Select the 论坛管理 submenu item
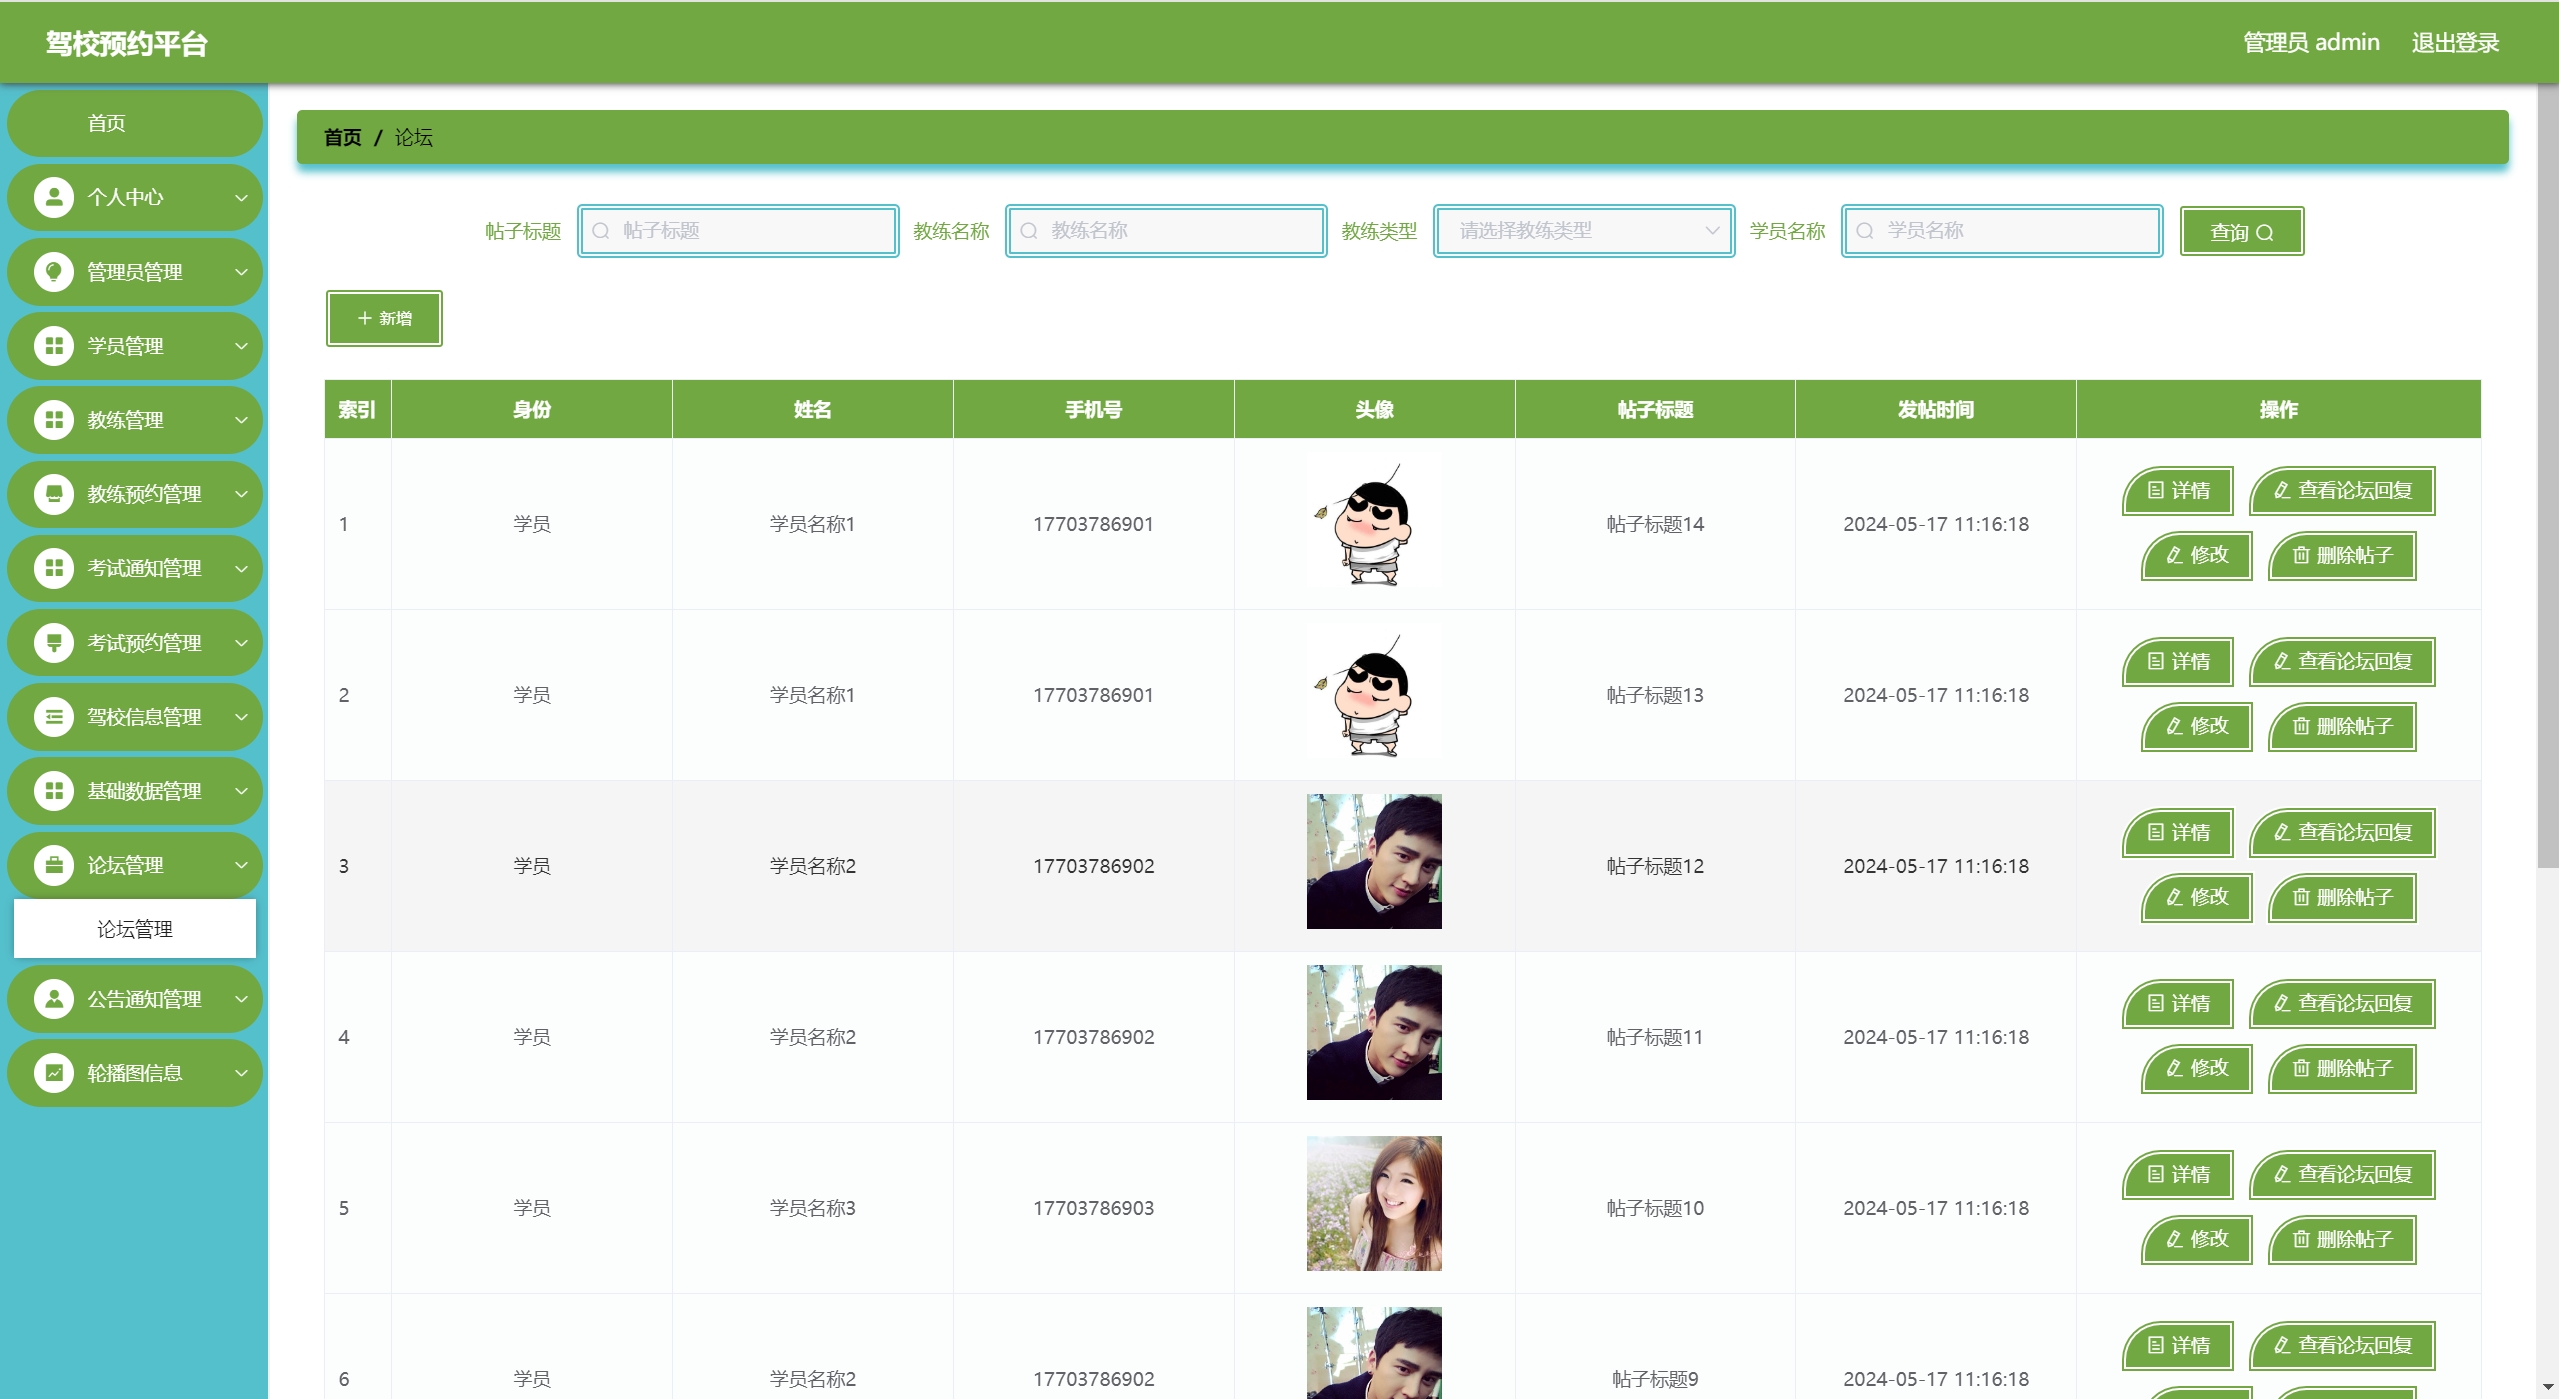2559x1399 pixels. (135, 929)
